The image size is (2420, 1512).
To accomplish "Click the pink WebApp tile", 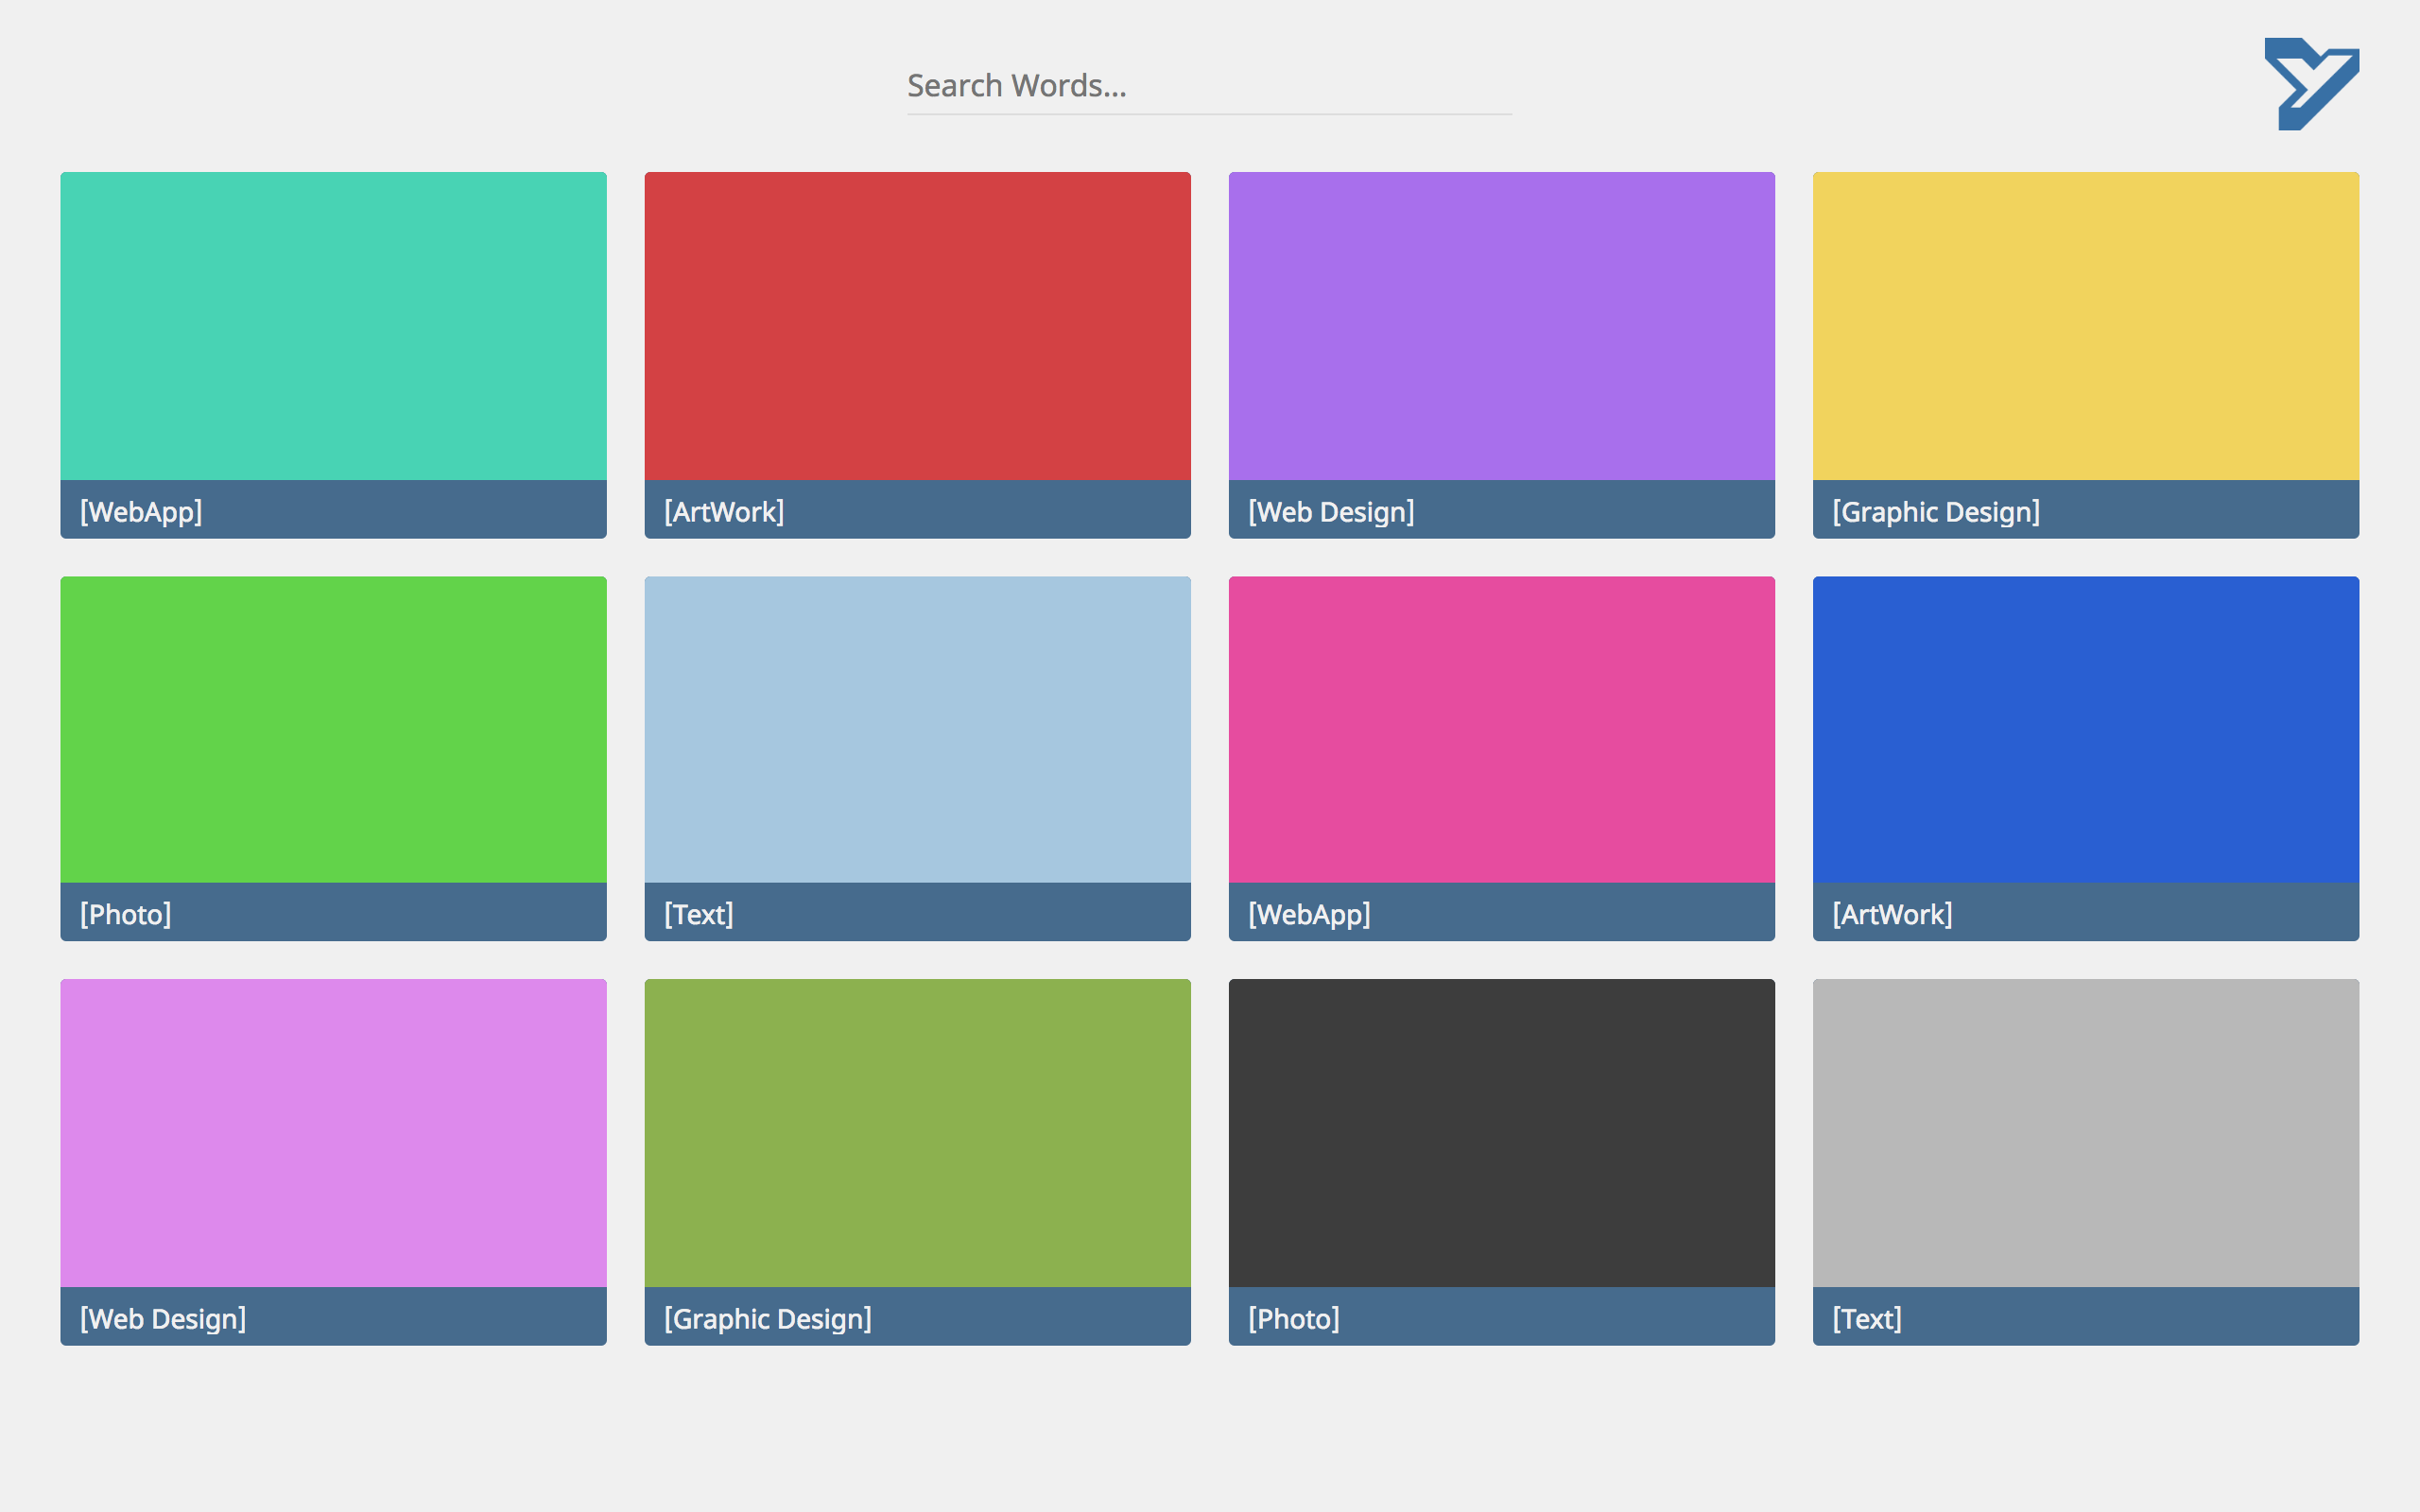I will [1500, 730].
